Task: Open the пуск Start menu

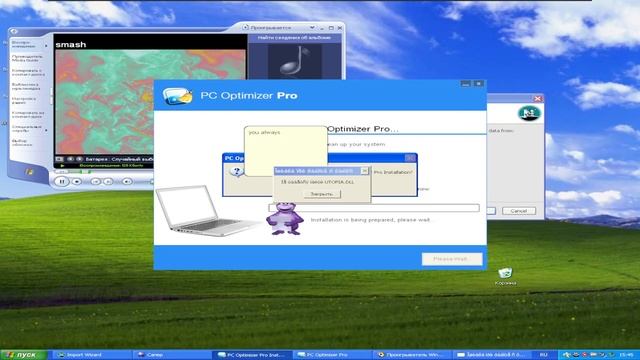Action: [24, 355]
